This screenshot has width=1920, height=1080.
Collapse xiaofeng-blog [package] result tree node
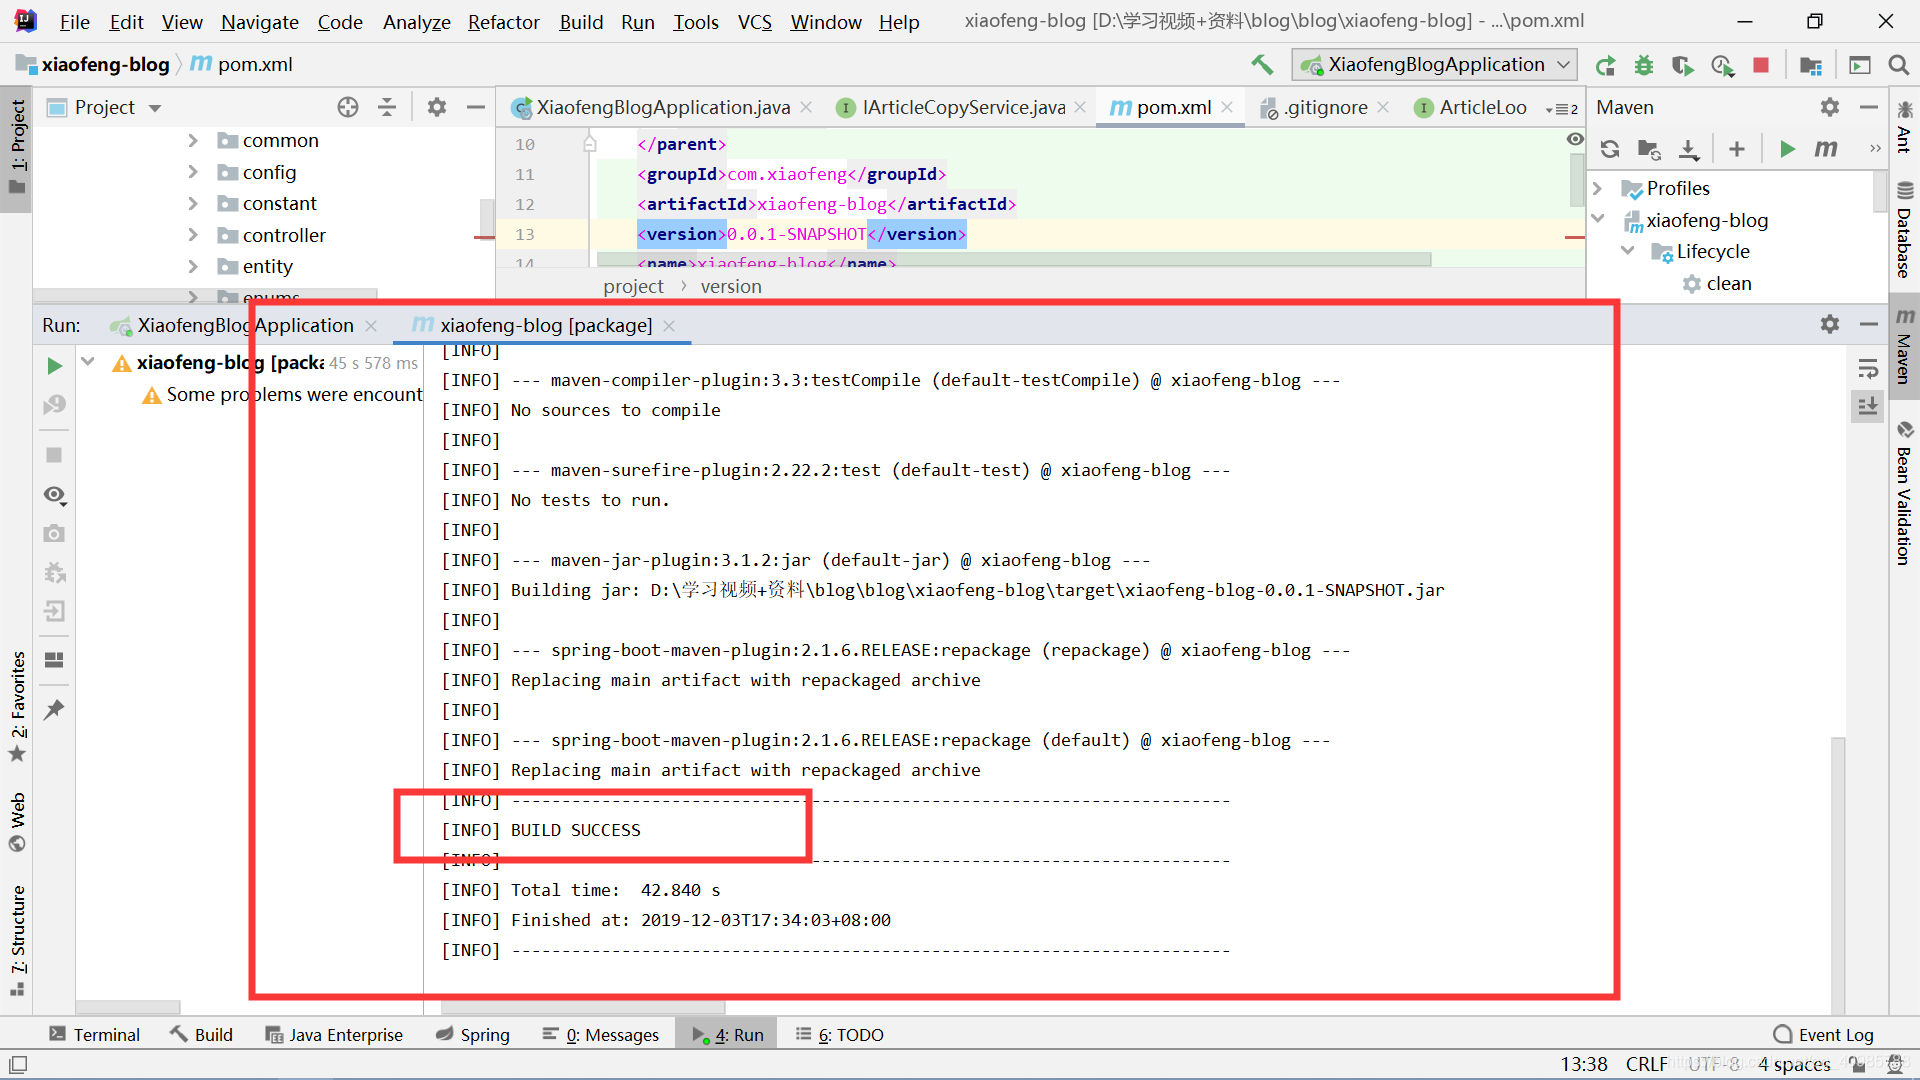pos(88,362)
